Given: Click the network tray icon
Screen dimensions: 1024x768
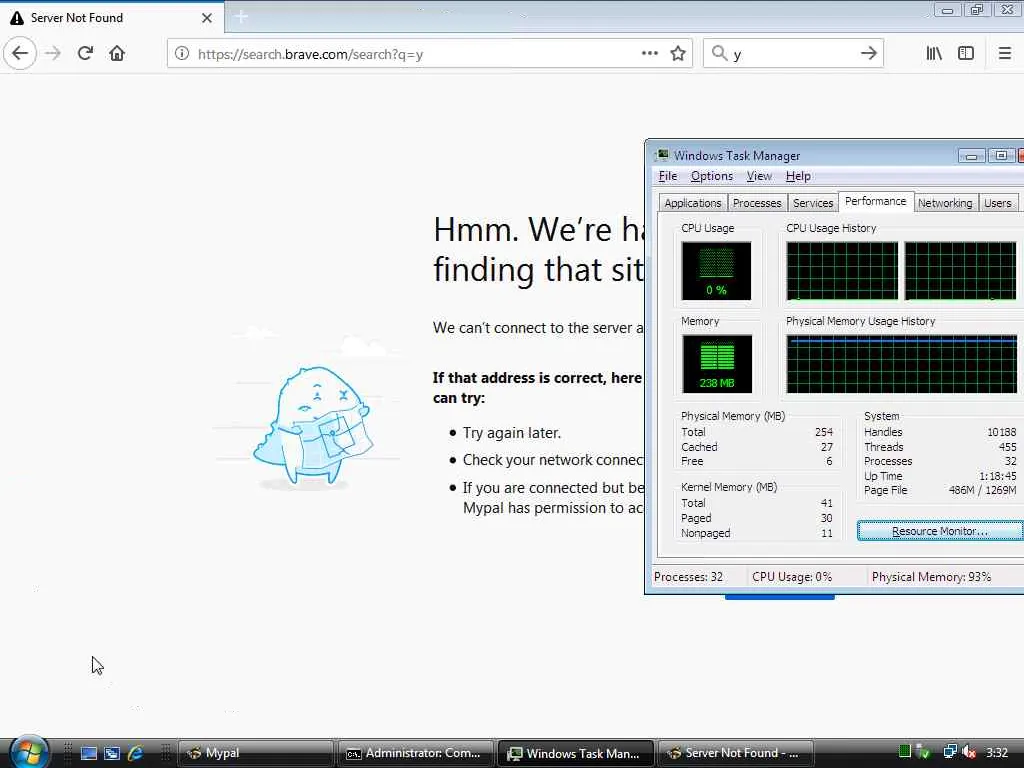Looking at the screenshot, I should point(950,752).
